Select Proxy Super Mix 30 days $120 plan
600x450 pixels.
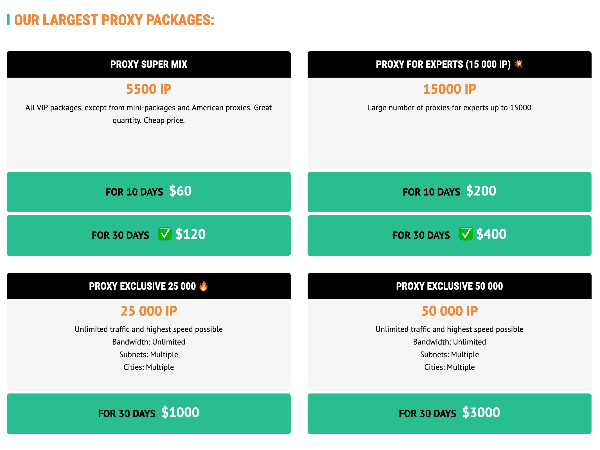click(148, 235)
